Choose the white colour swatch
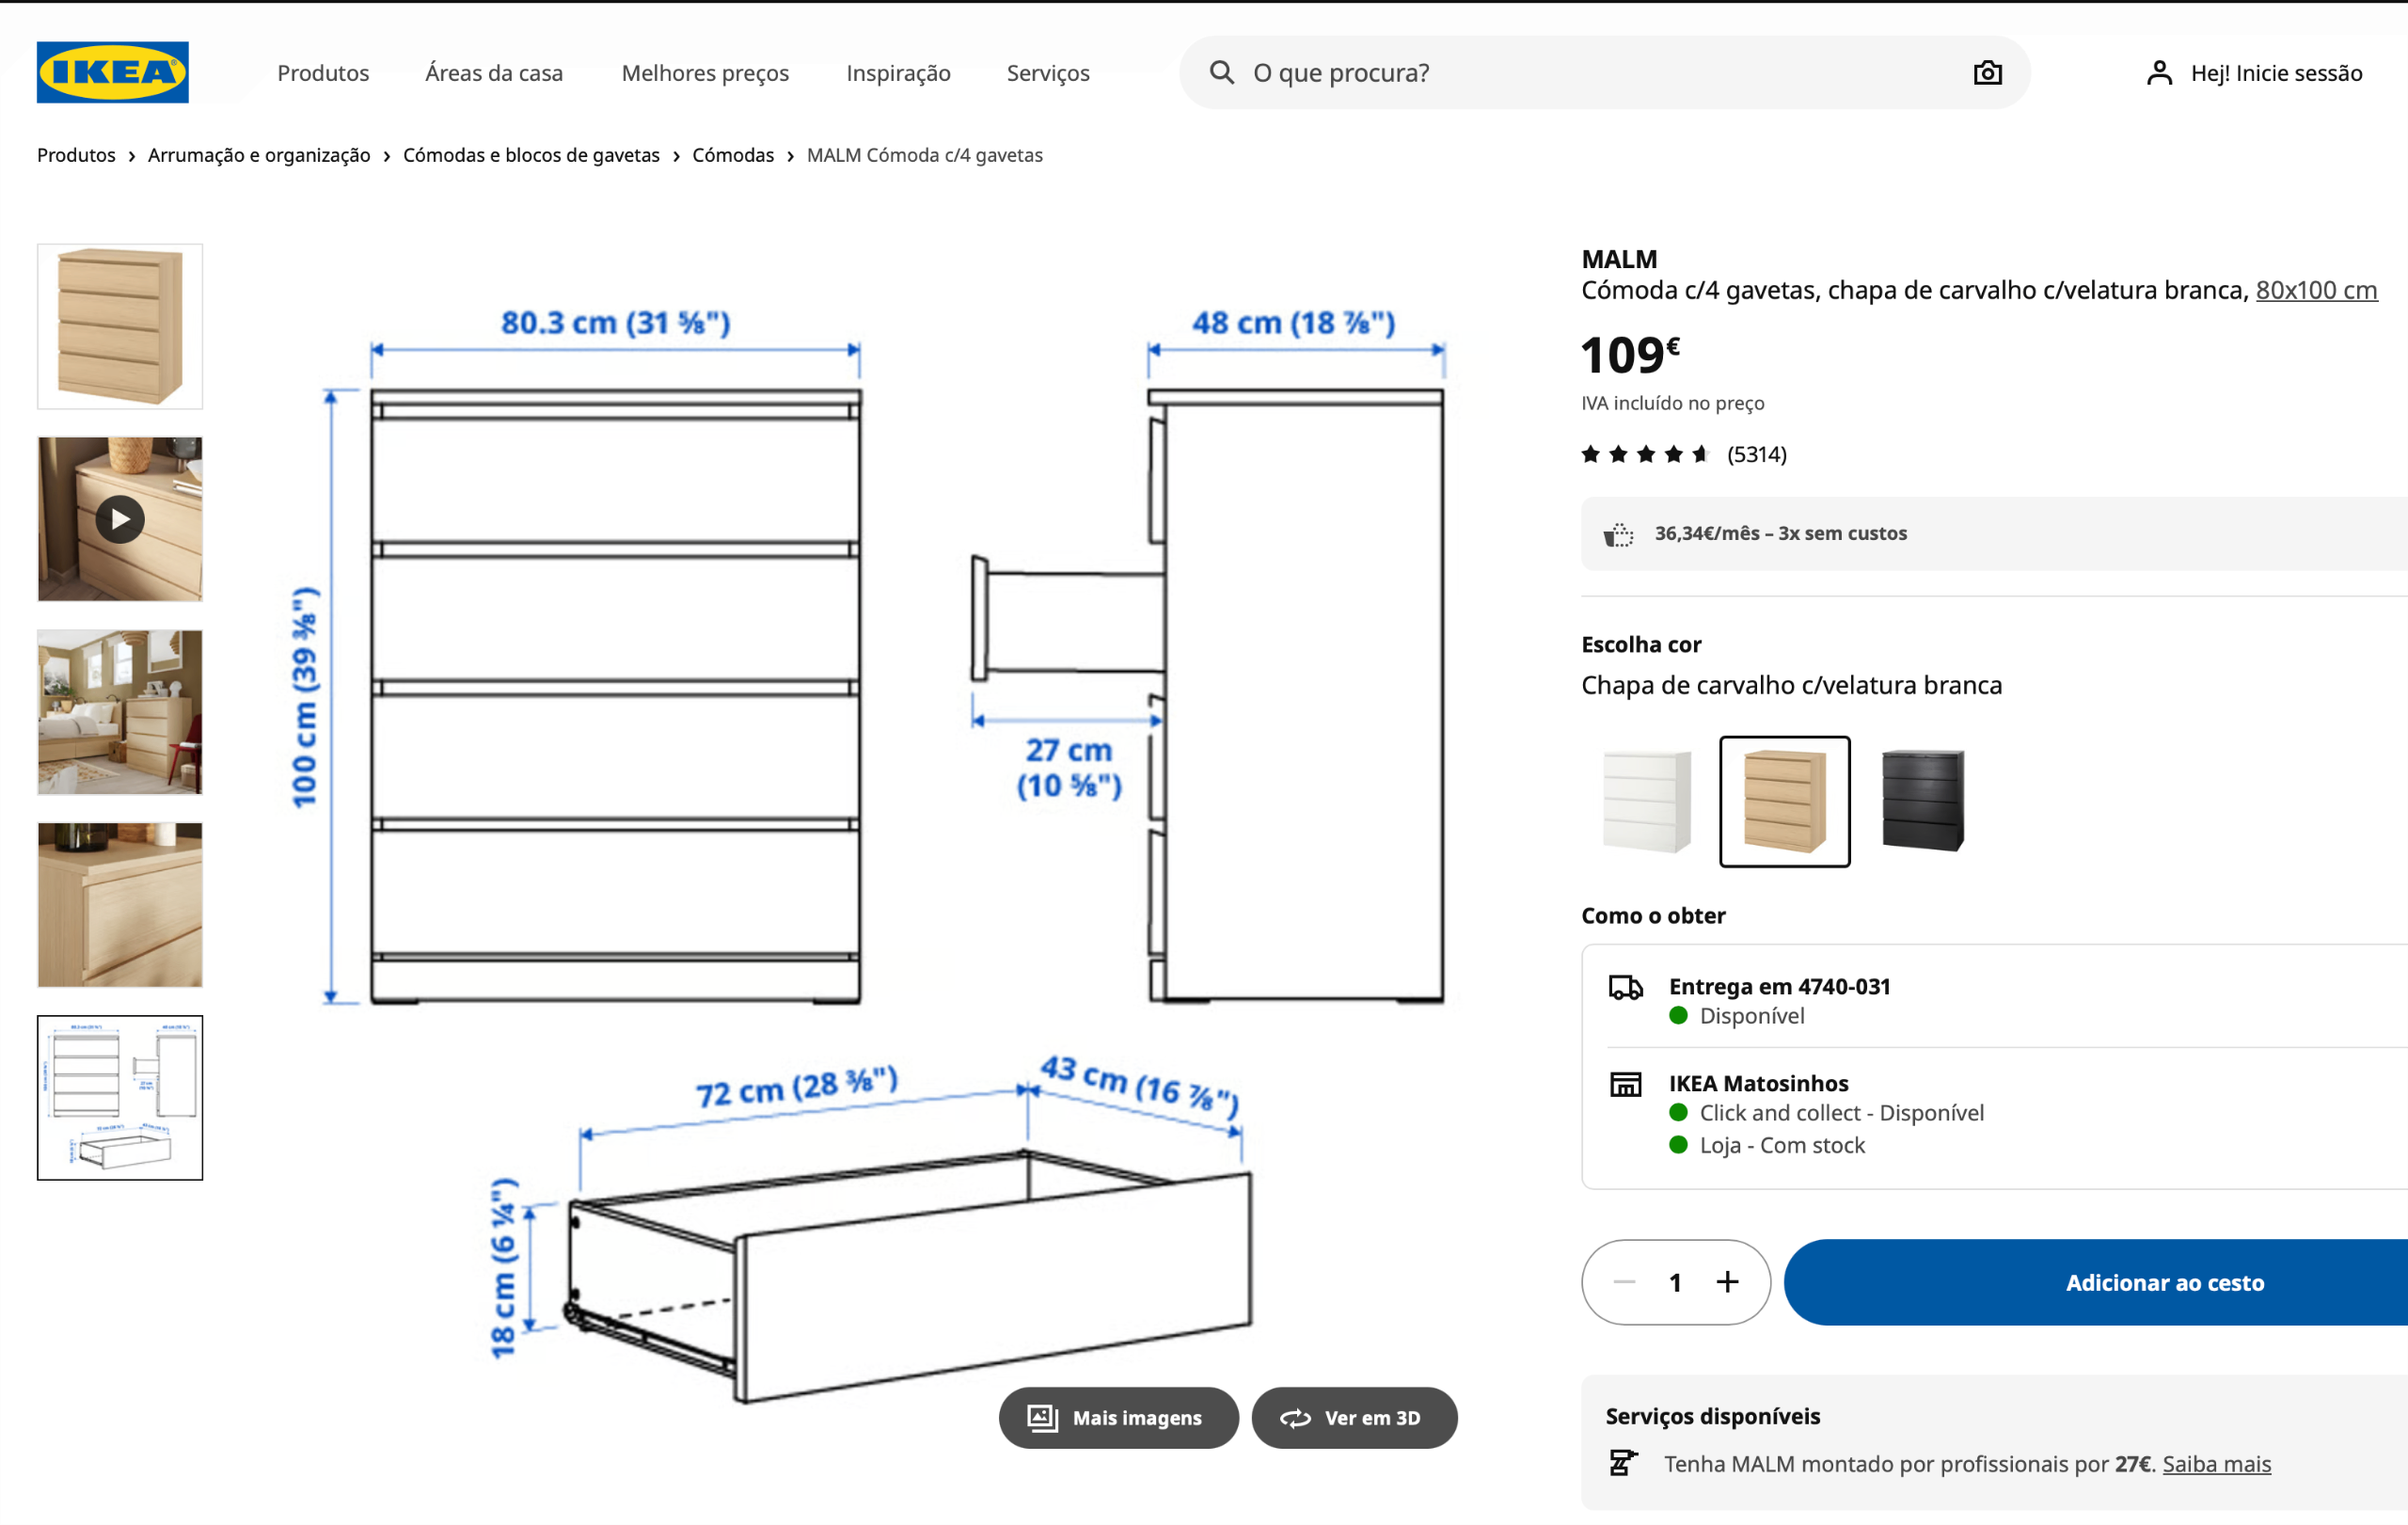The width and height of the screenshot is (2408, 1525). point(1646,802)
